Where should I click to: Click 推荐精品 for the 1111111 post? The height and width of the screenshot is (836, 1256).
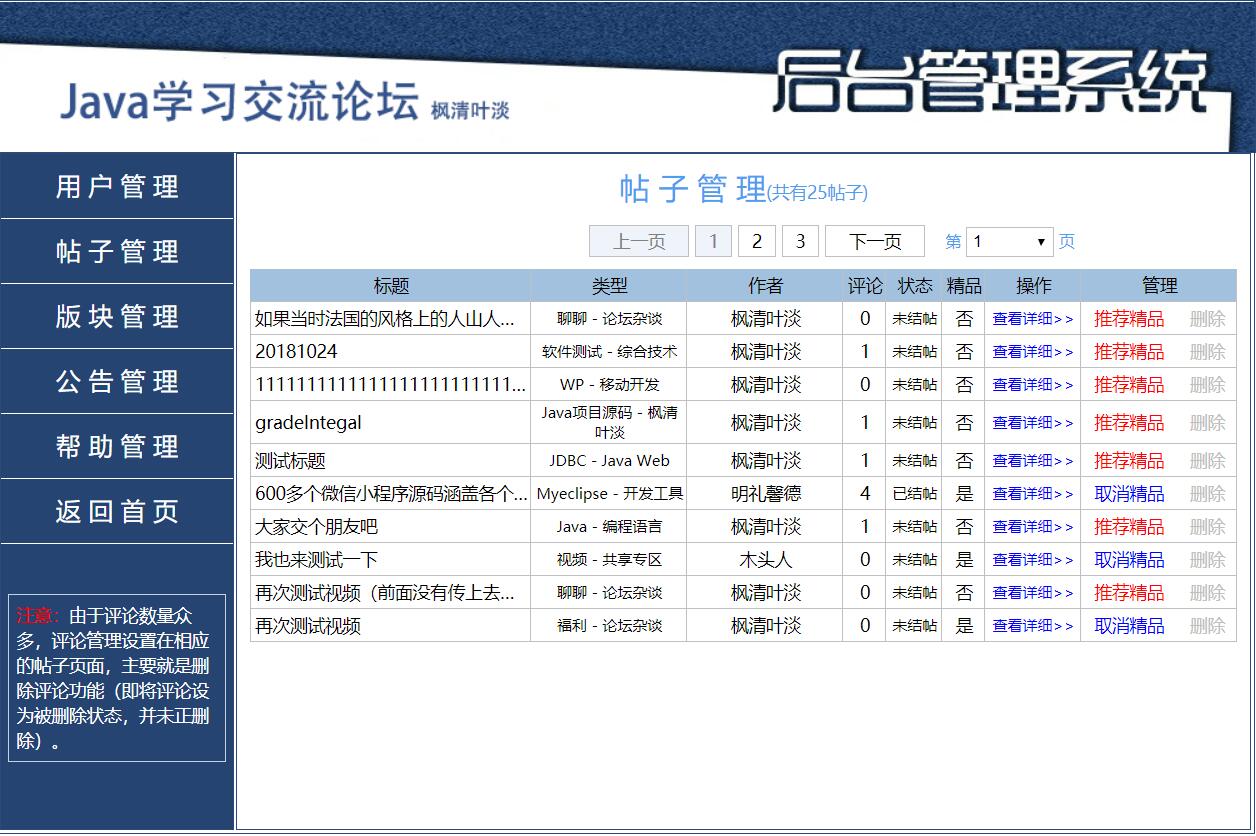pyautogui.click(x=1129, y=385)
